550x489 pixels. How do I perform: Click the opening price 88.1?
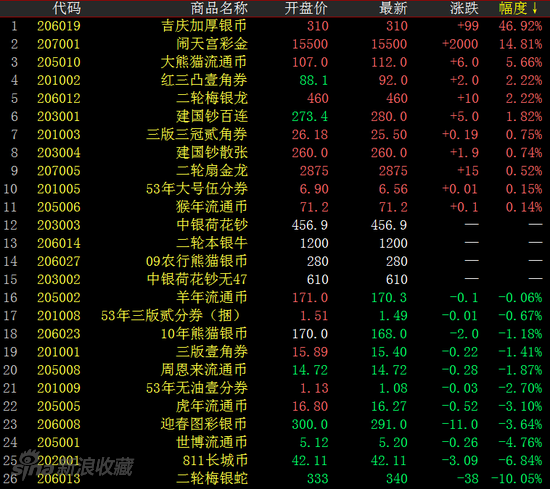pos(314,80)
